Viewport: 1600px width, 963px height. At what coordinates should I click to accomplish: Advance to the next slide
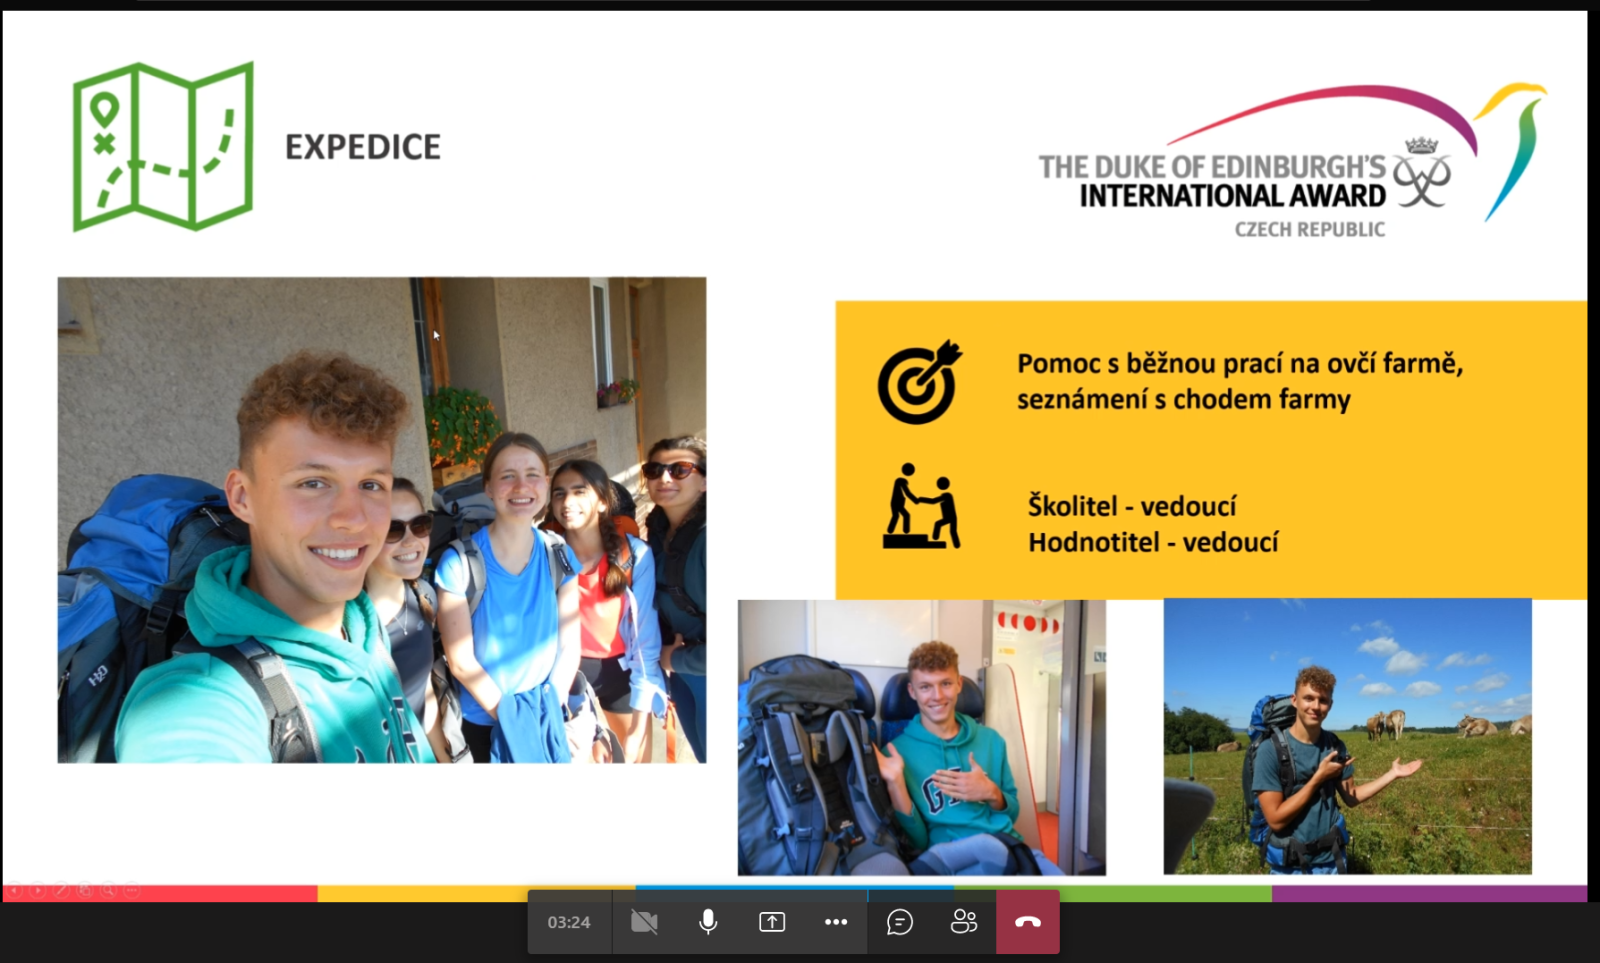pyautogui.click(x=38, y=889)
